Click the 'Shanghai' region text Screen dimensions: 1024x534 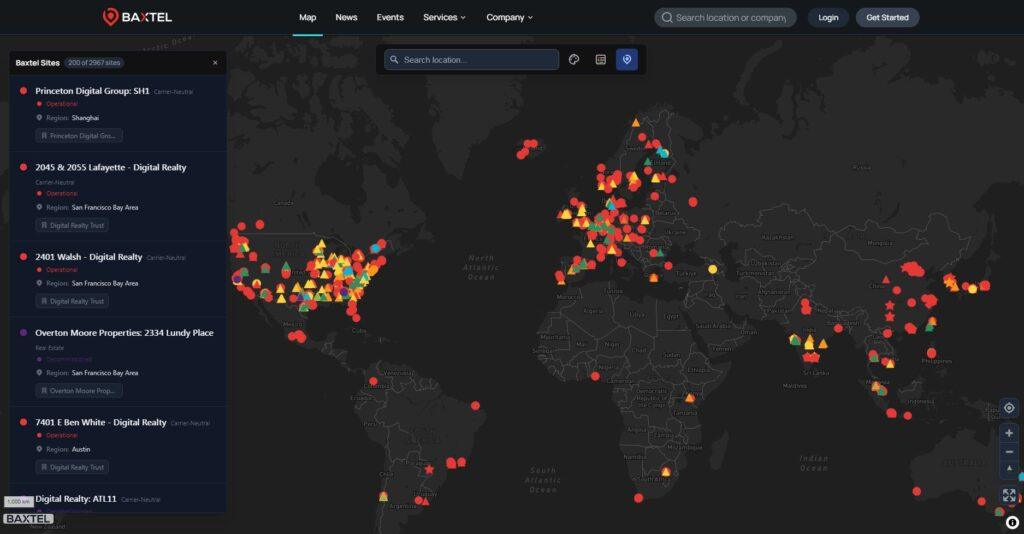point(85,118)
